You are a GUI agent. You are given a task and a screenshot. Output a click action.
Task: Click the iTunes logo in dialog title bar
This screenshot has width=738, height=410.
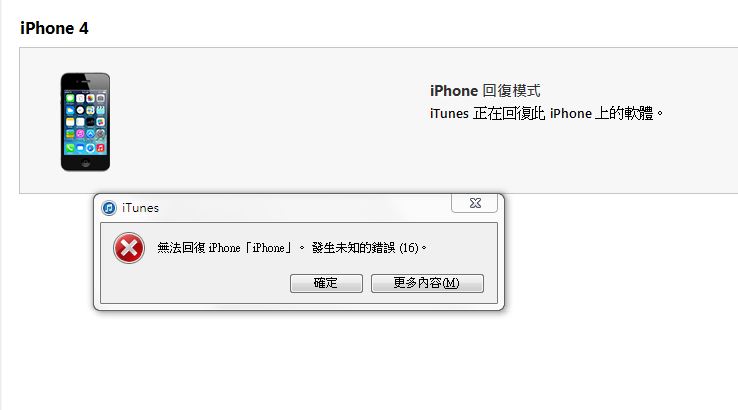109,208
